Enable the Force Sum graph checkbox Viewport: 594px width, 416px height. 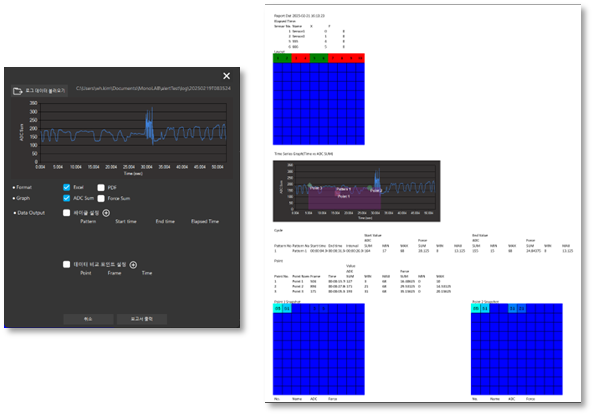101,198
